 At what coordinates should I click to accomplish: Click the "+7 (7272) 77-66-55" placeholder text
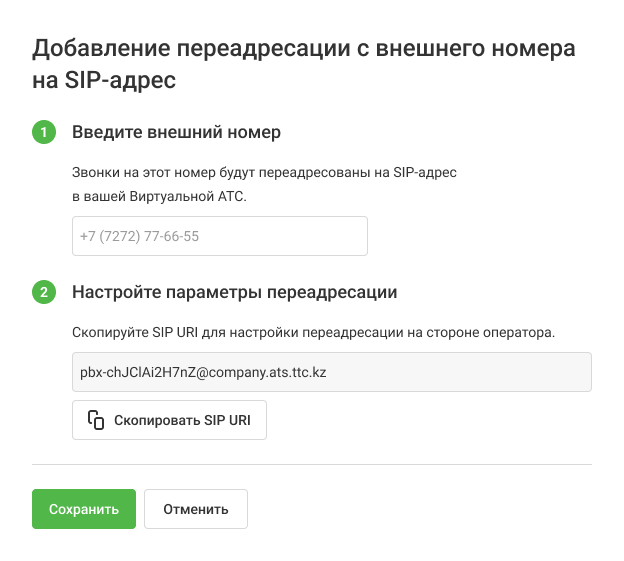pos(139,236)
